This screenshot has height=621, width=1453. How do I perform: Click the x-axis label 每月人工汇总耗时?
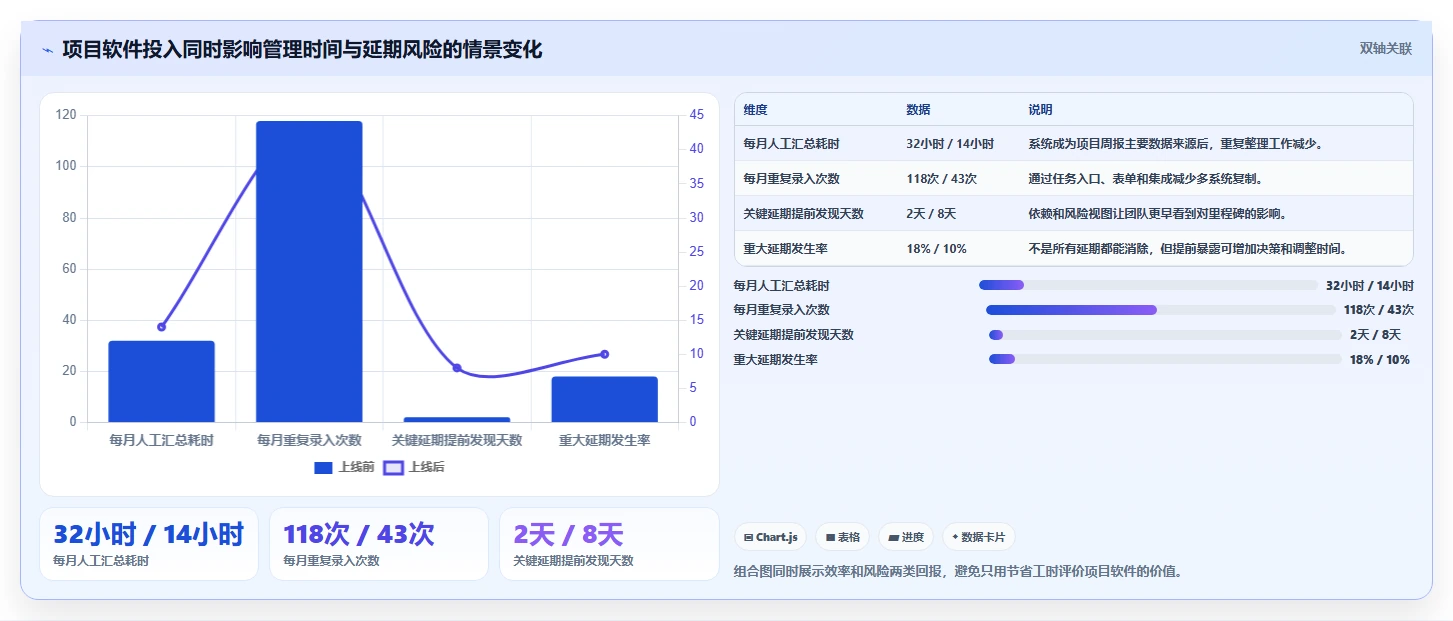[161, 440]
